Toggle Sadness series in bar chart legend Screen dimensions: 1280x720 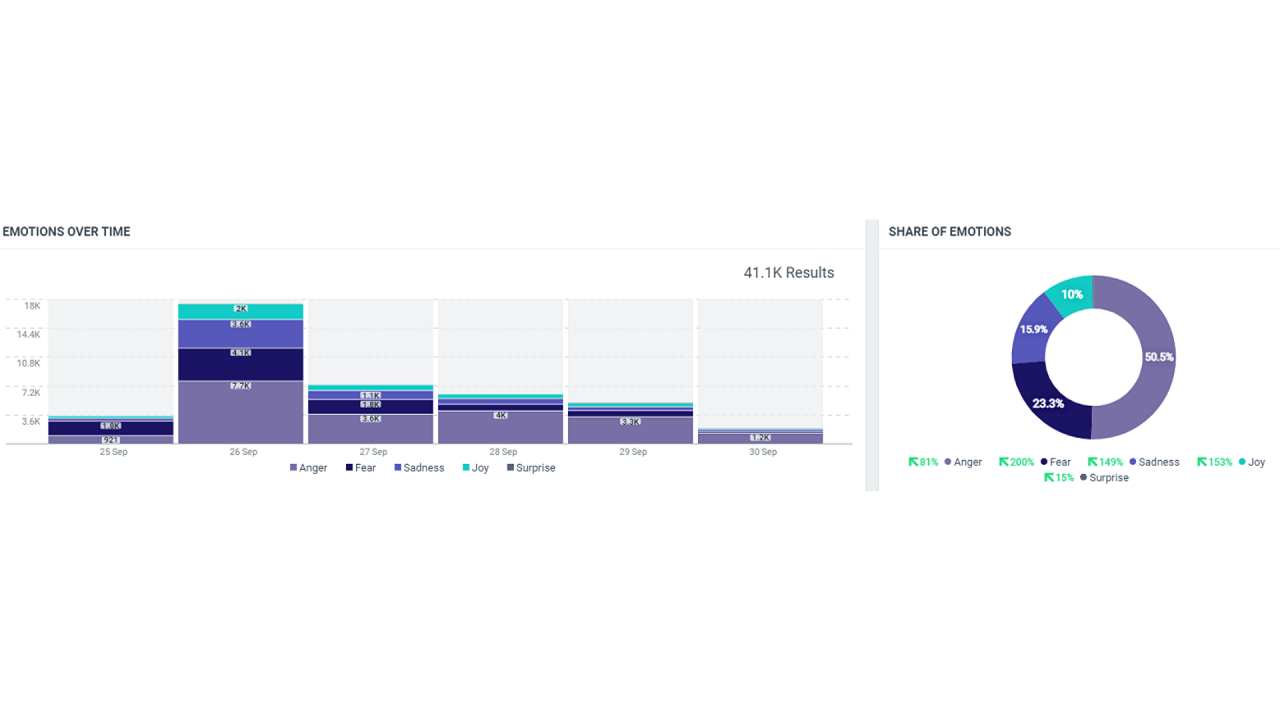[418, 468]
